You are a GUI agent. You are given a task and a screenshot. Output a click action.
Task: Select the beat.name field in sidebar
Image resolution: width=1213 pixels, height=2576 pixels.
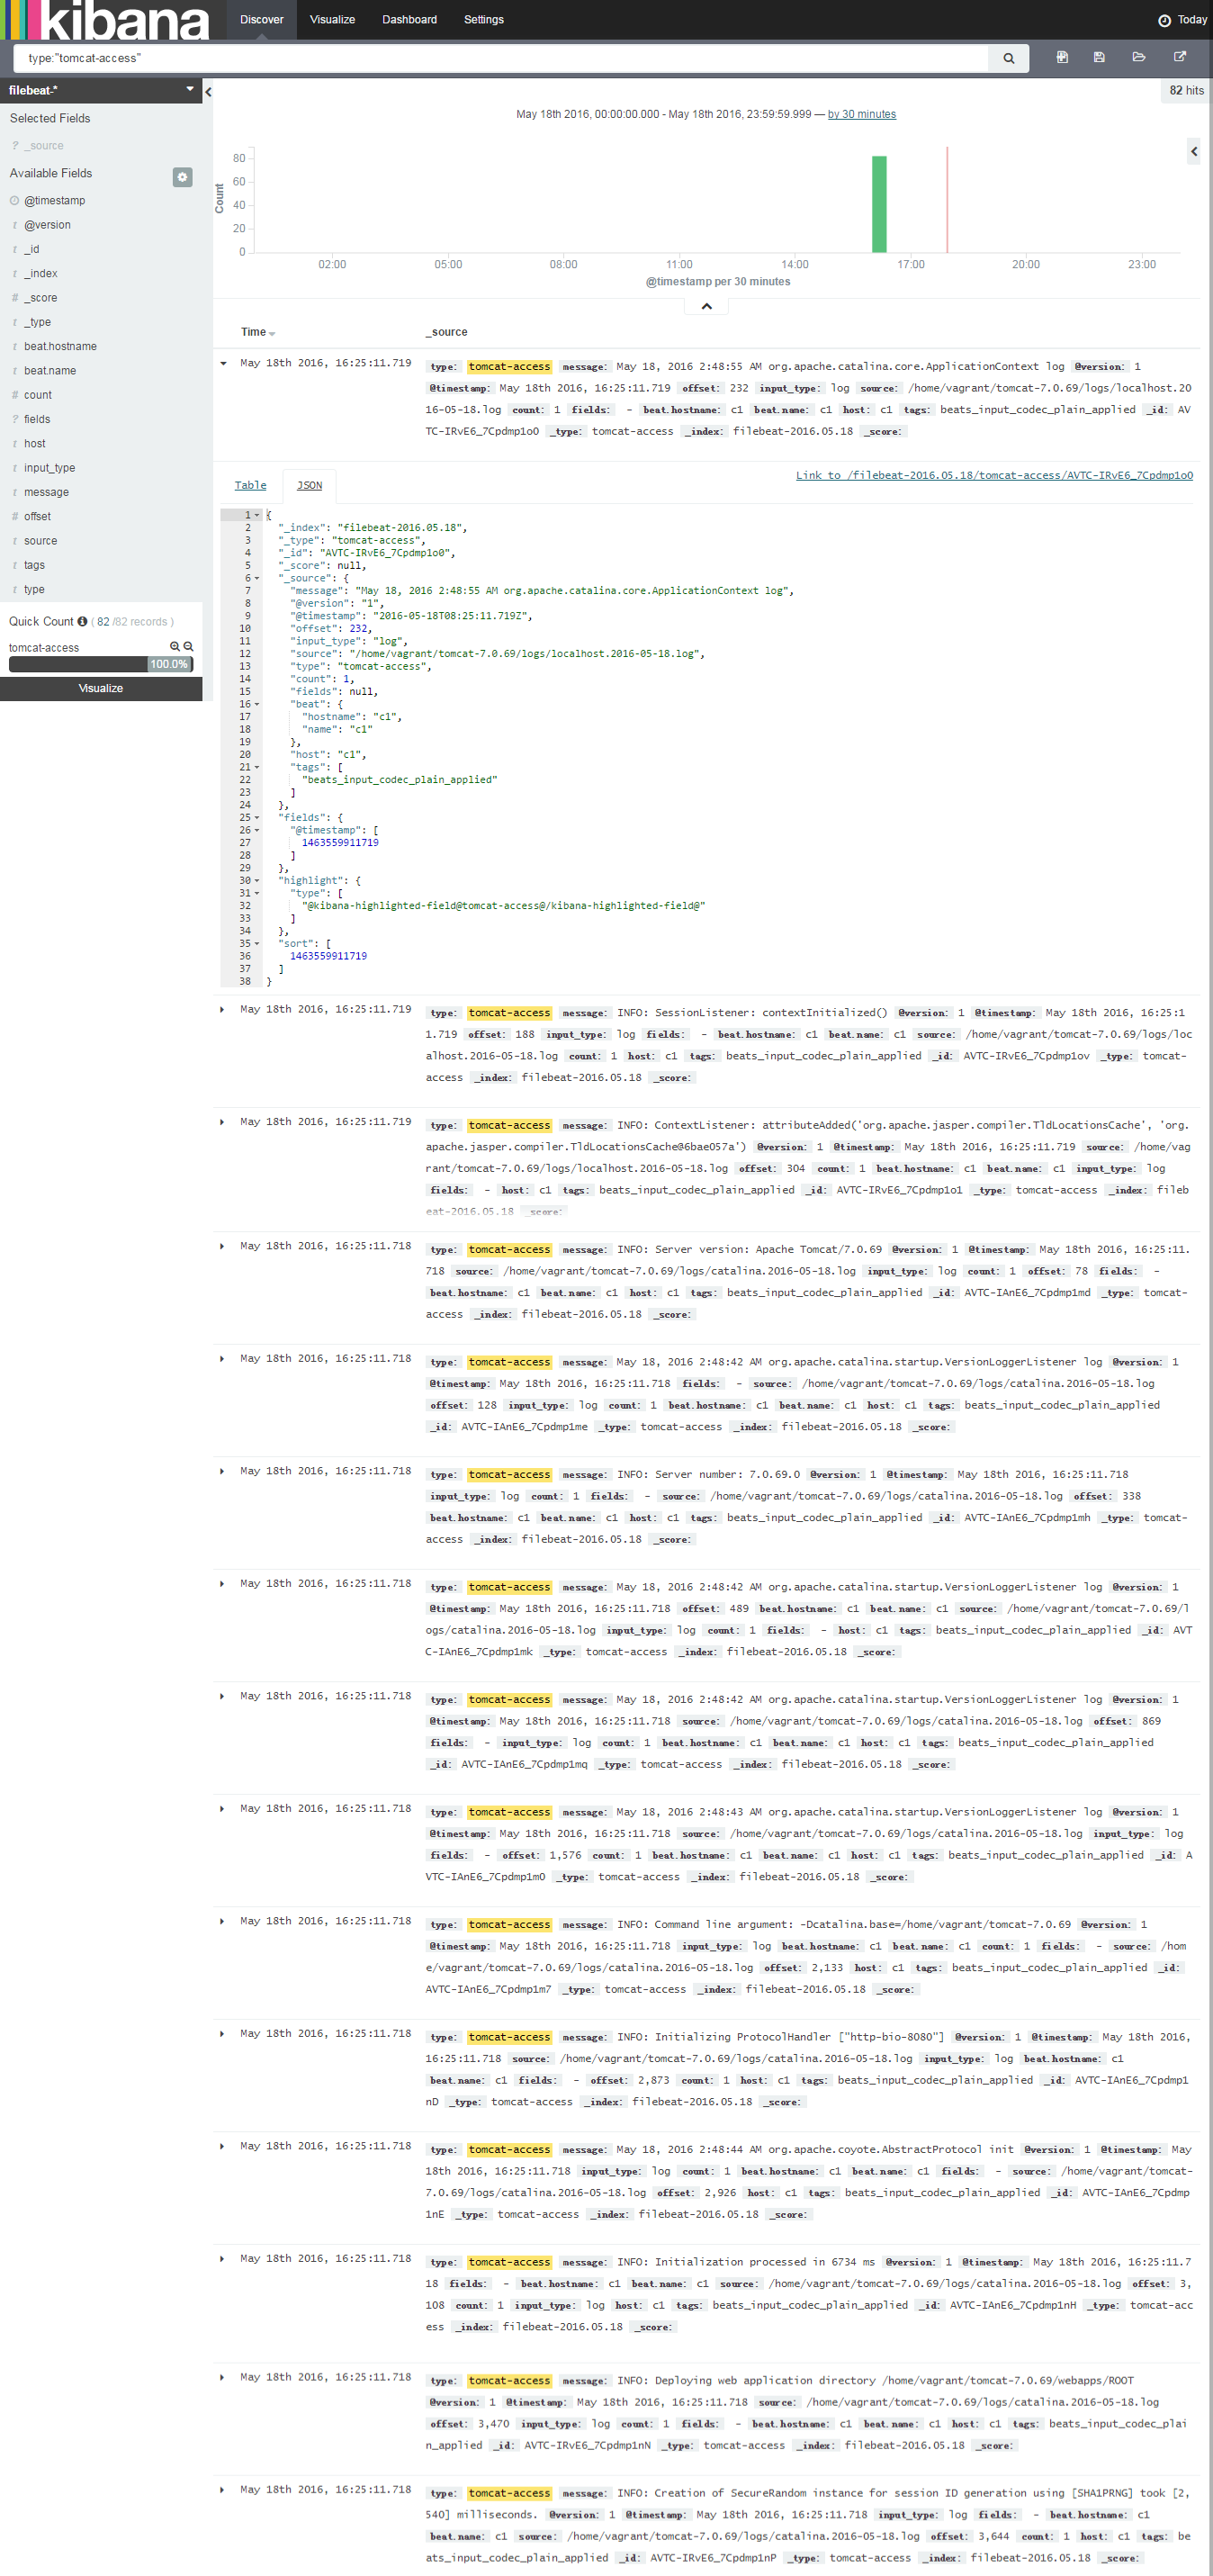pos(50,371)
